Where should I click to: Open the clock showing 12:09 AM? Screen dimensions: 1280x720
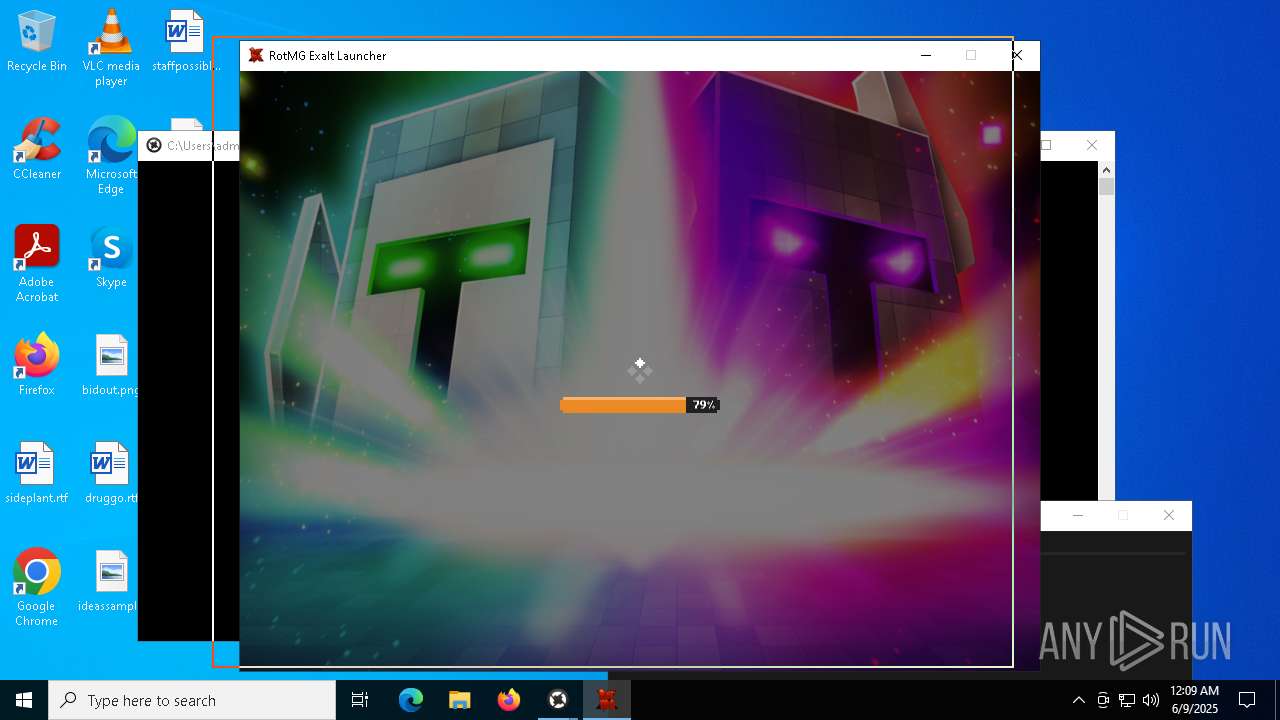[1194, 700]
